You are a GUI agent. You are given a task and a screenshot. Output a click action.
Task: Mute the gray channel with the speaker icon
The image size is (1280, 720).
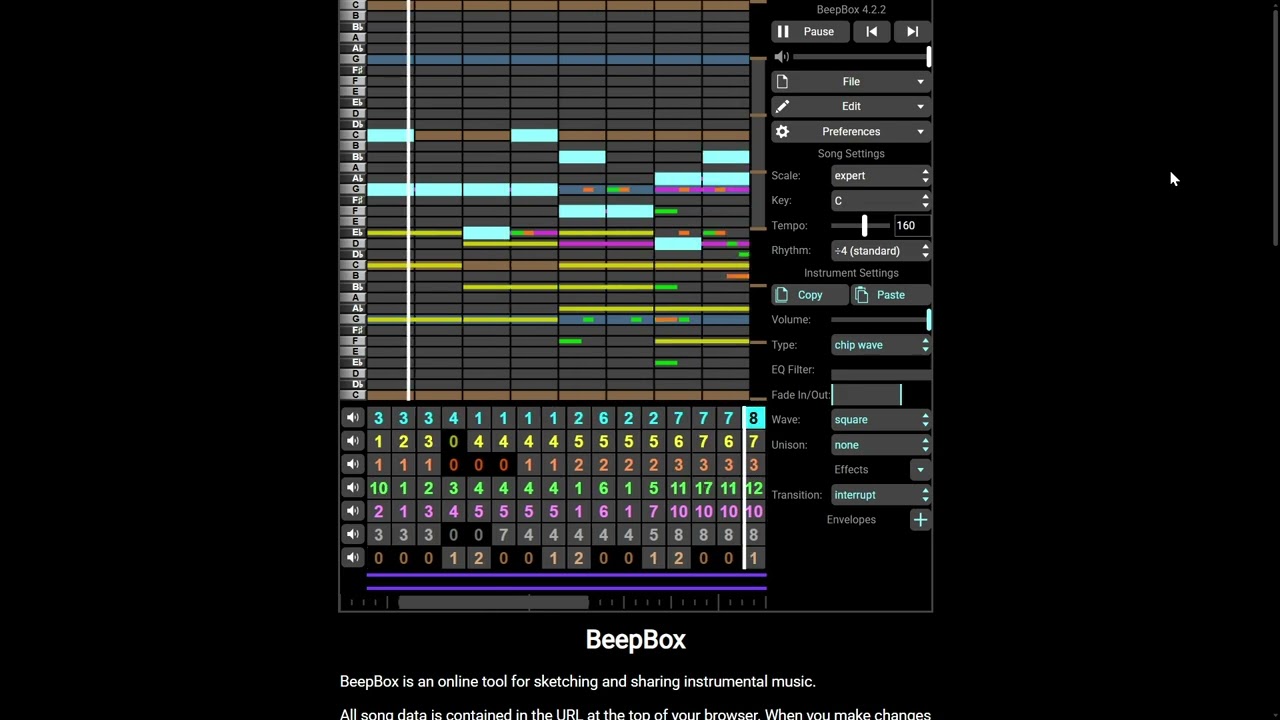click(x=352, y=535)
